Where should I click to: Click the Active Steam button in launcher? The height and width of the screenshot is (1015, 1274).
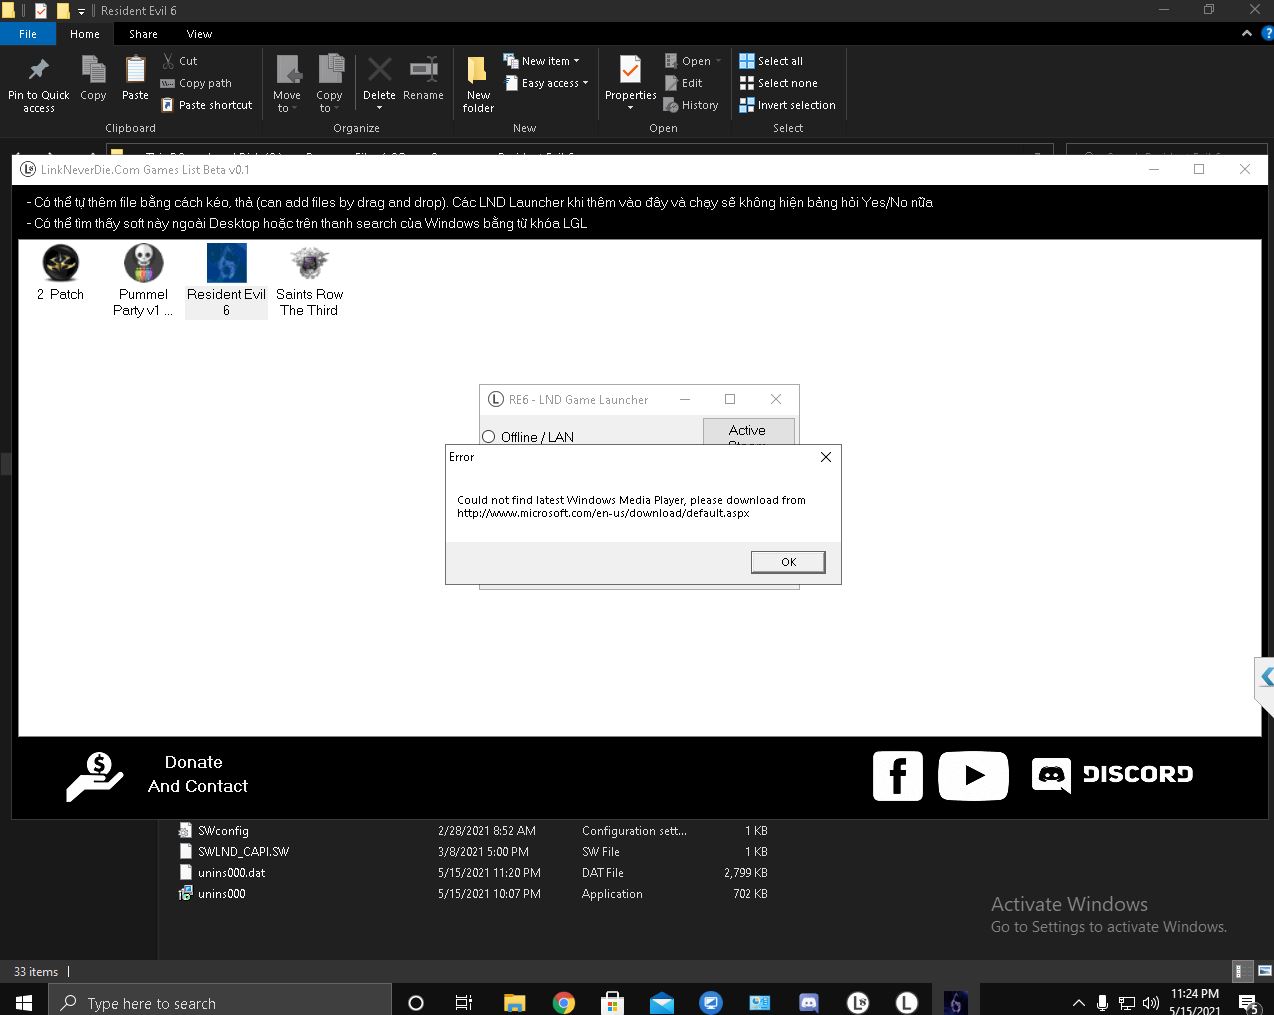(x=748, y=432)
